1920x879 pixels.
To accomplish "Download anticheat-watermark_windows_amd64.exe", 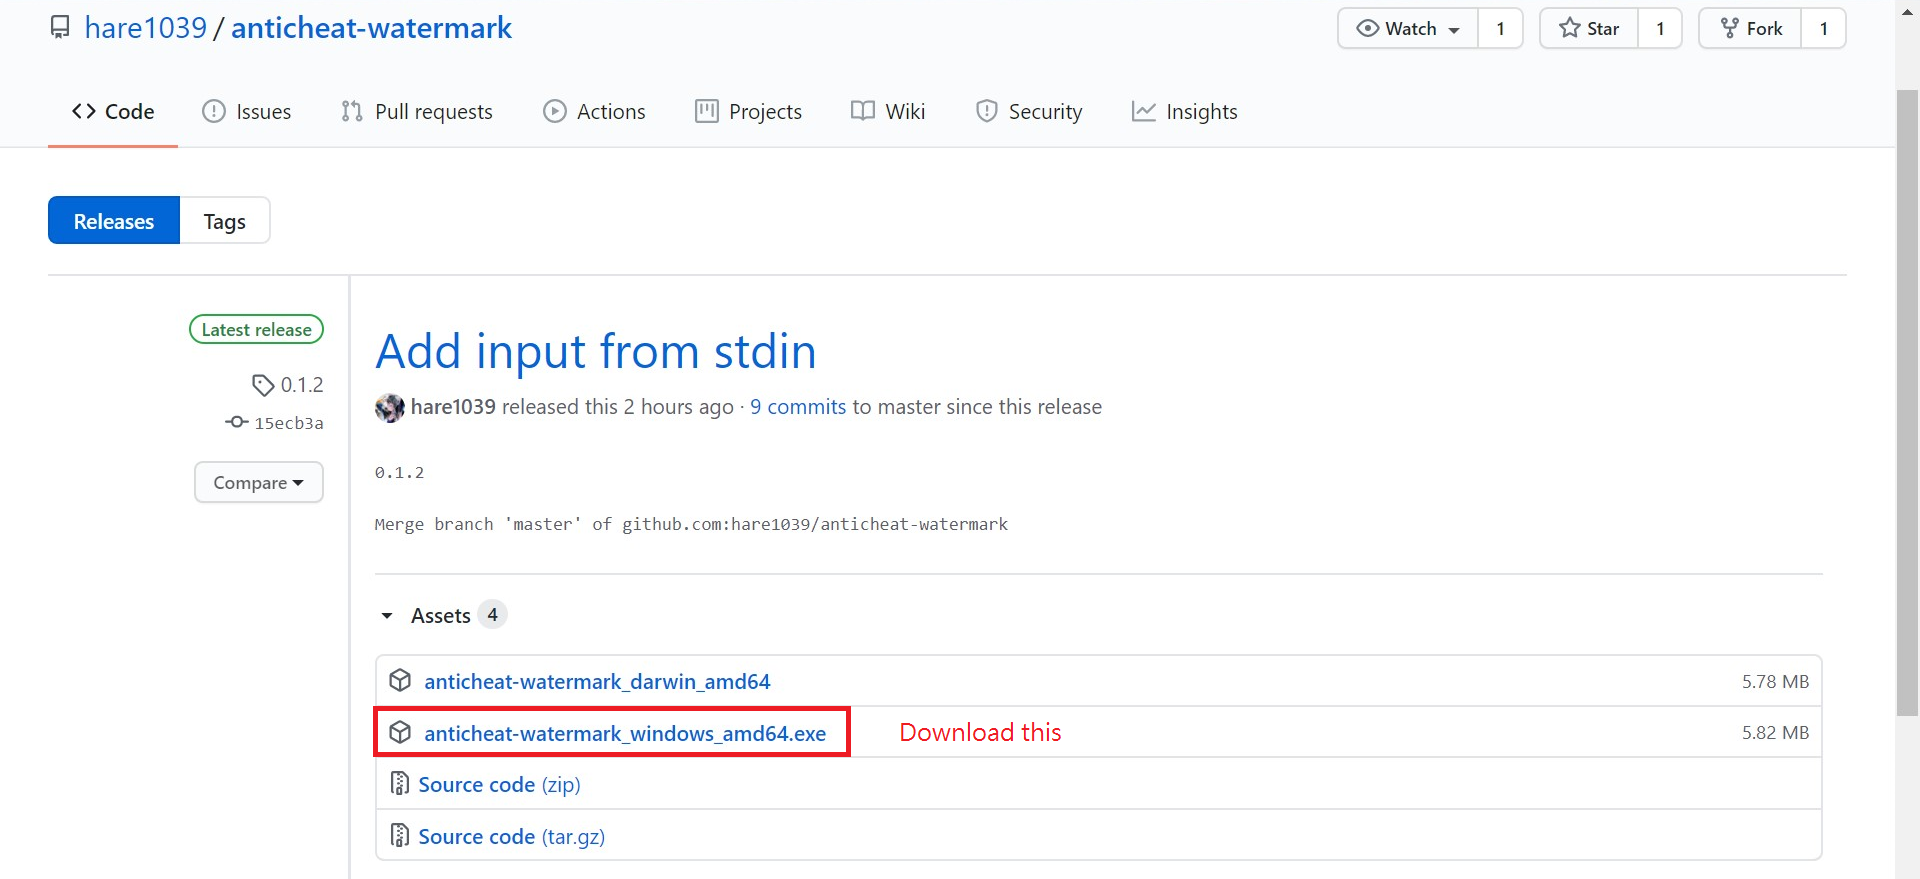I will [x=625, y=733].
